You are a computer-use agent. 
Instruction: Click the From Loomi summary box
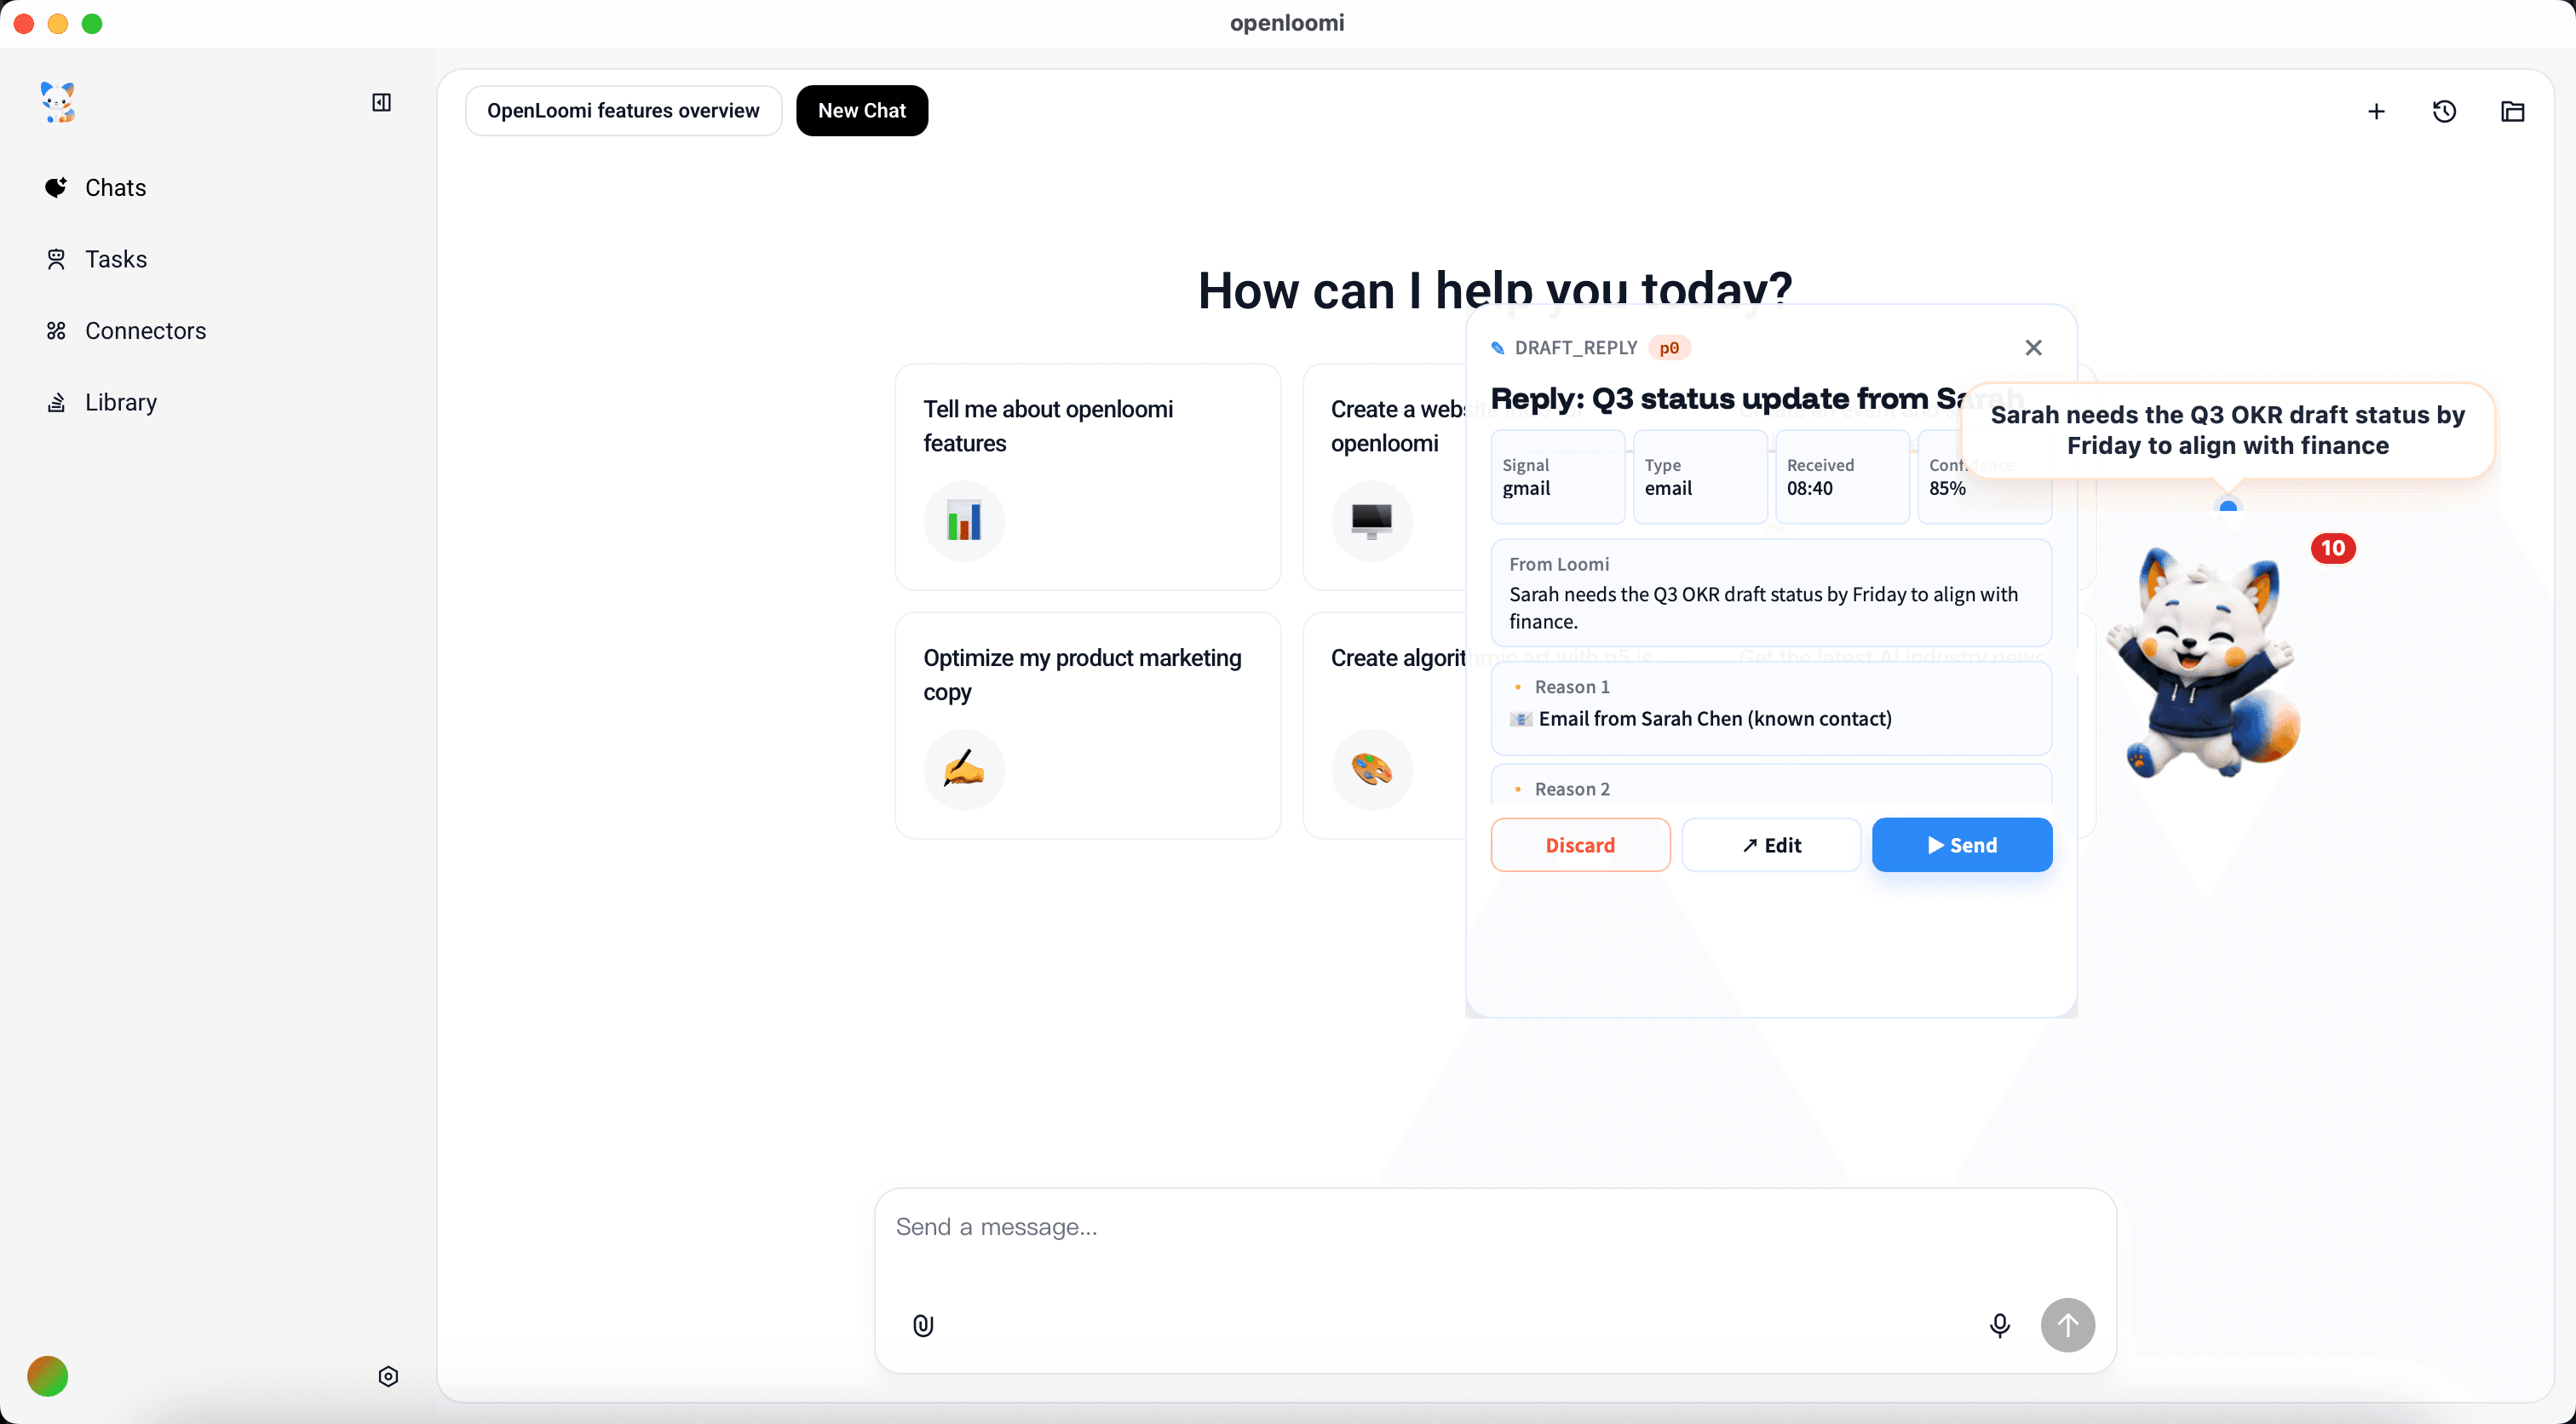[1771, 593]
